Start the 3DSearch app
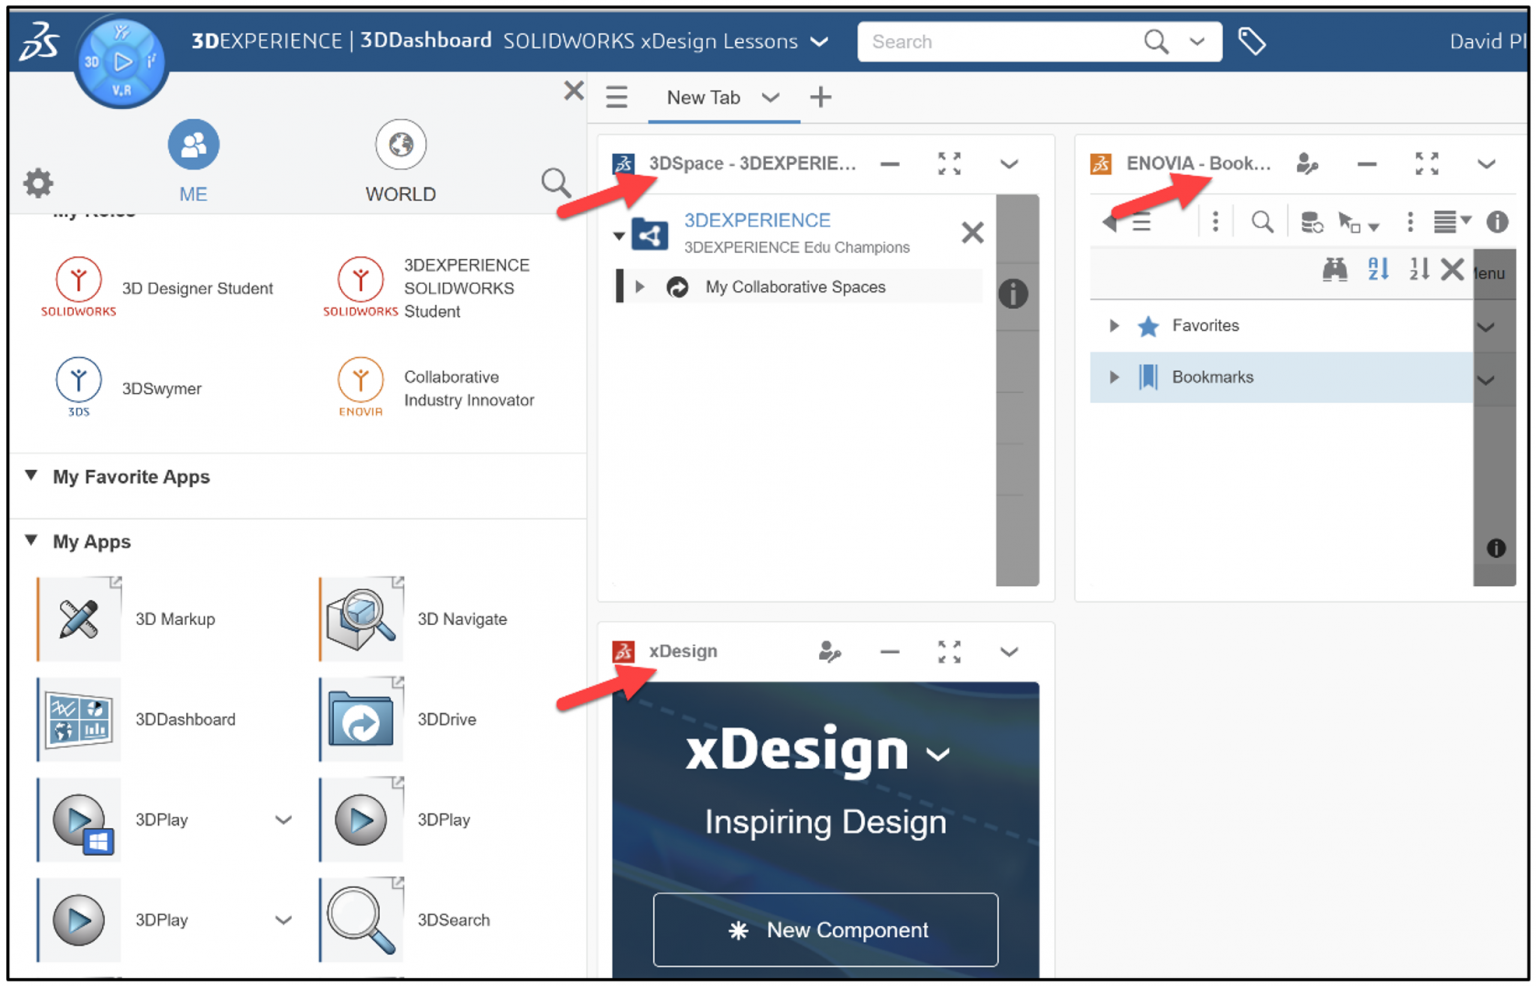The height and width of the screenshot is (986, 1536). [x=360, y=919]
